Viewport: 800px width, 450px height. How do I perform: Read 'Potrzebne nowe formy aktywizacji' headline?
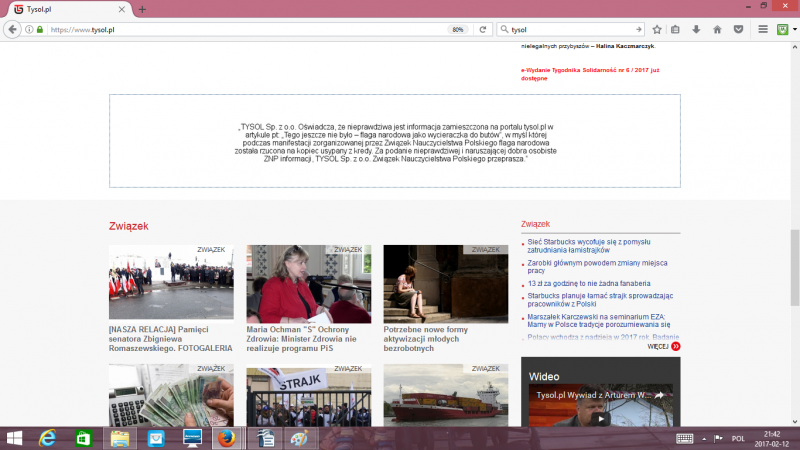click(426, 339)
